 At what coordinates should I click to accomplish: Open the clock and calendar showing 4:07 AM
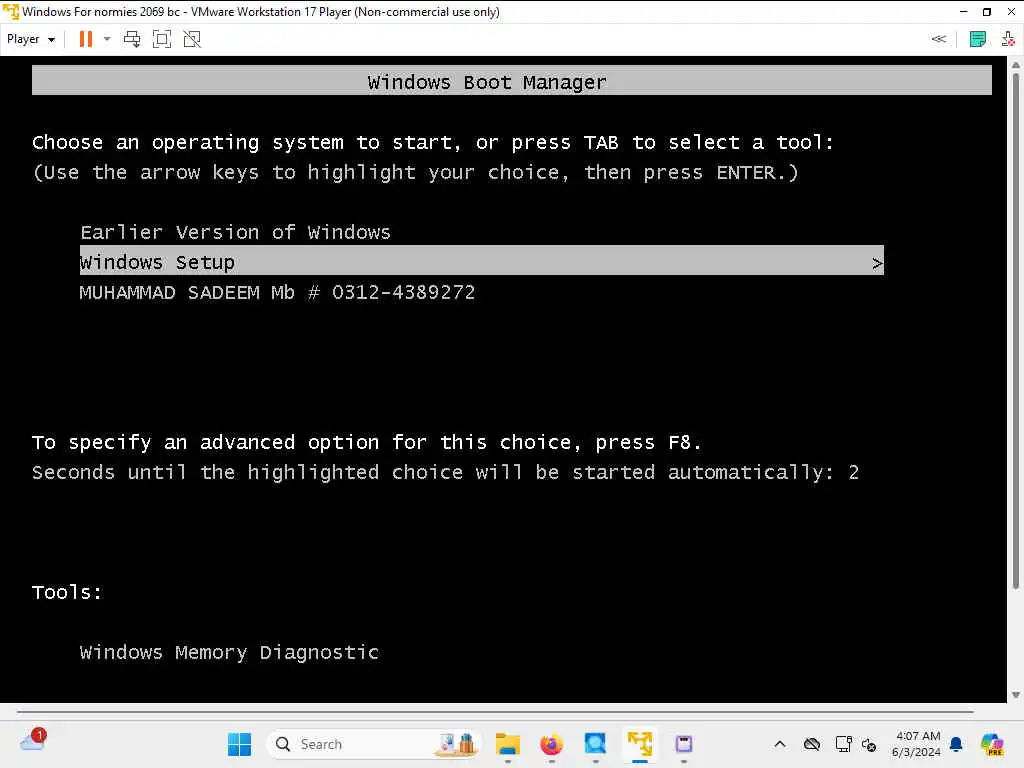click(x=917, y=744)
